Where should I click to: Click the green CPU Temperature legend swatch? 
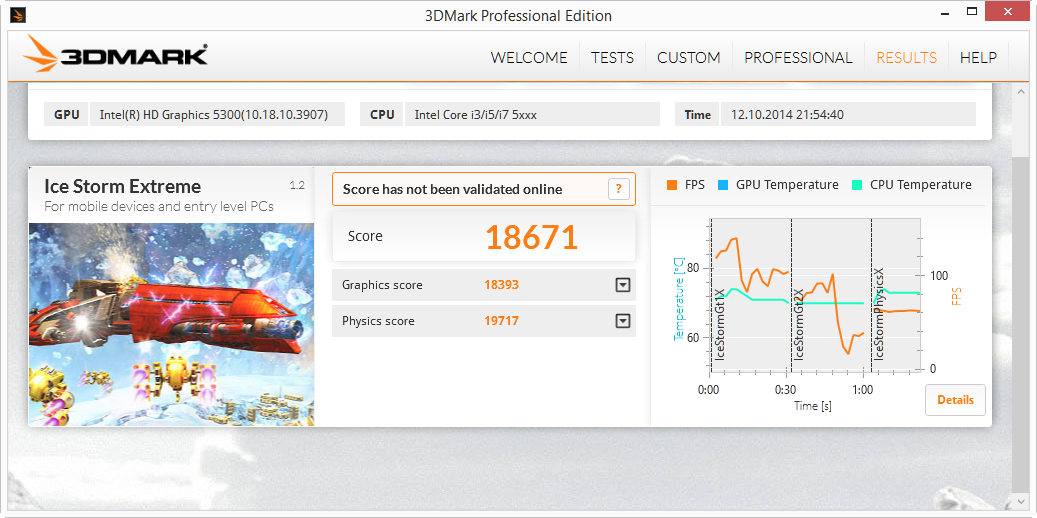tap(857, 185)
